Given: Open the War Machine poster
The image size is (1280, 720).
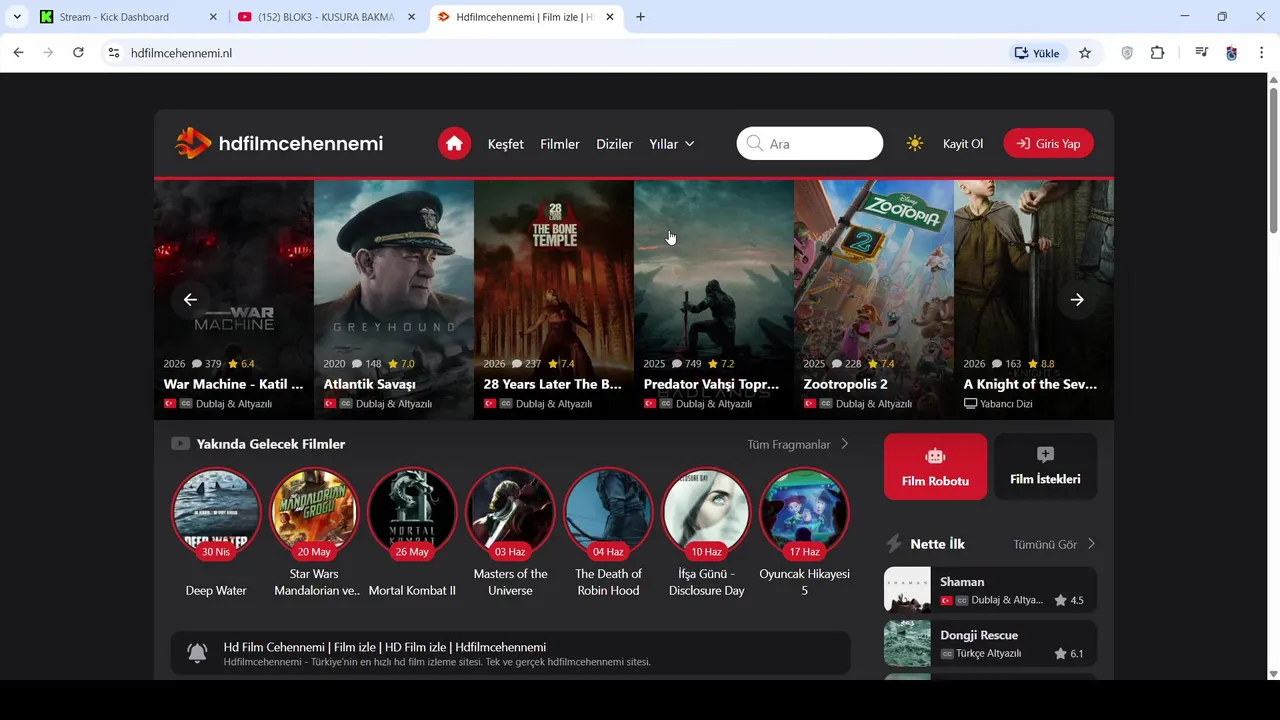Looking at the screenshot, I should (x=234, y=299).
